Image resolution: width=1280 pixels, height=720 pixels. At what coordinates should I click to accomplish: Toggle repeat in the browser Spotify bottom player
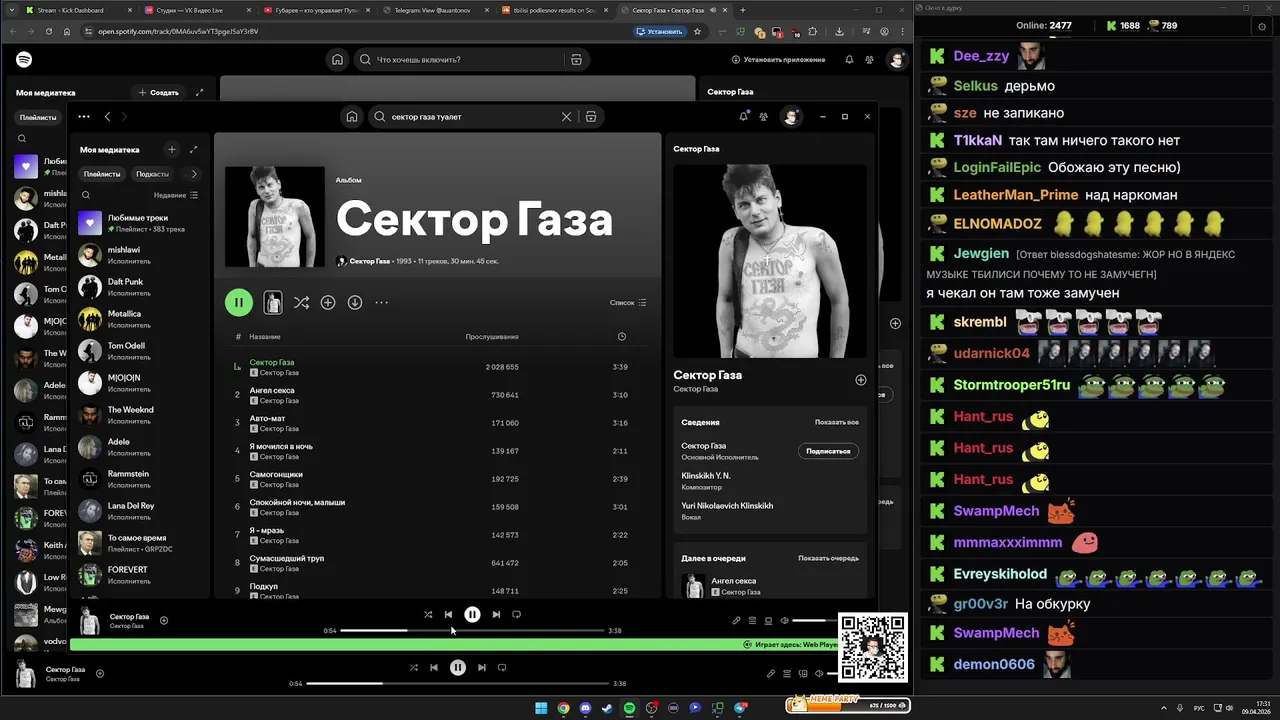[x=502, y=667]
